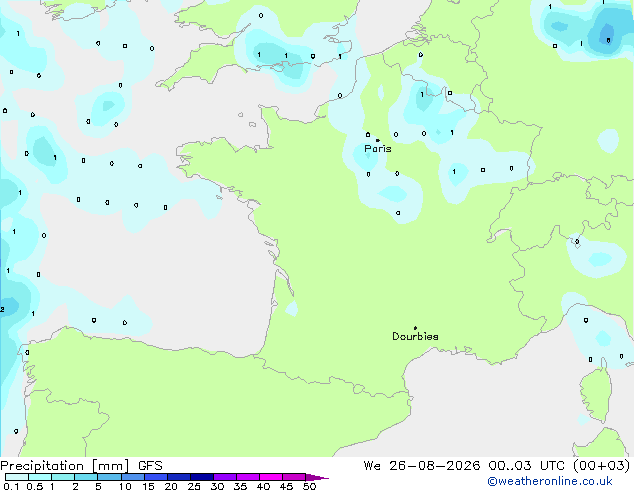Pick the legend swatch between 2 and 5
The width and height of the screenshot is (634, 490).
pyautogui.click(x=86, y=477)
